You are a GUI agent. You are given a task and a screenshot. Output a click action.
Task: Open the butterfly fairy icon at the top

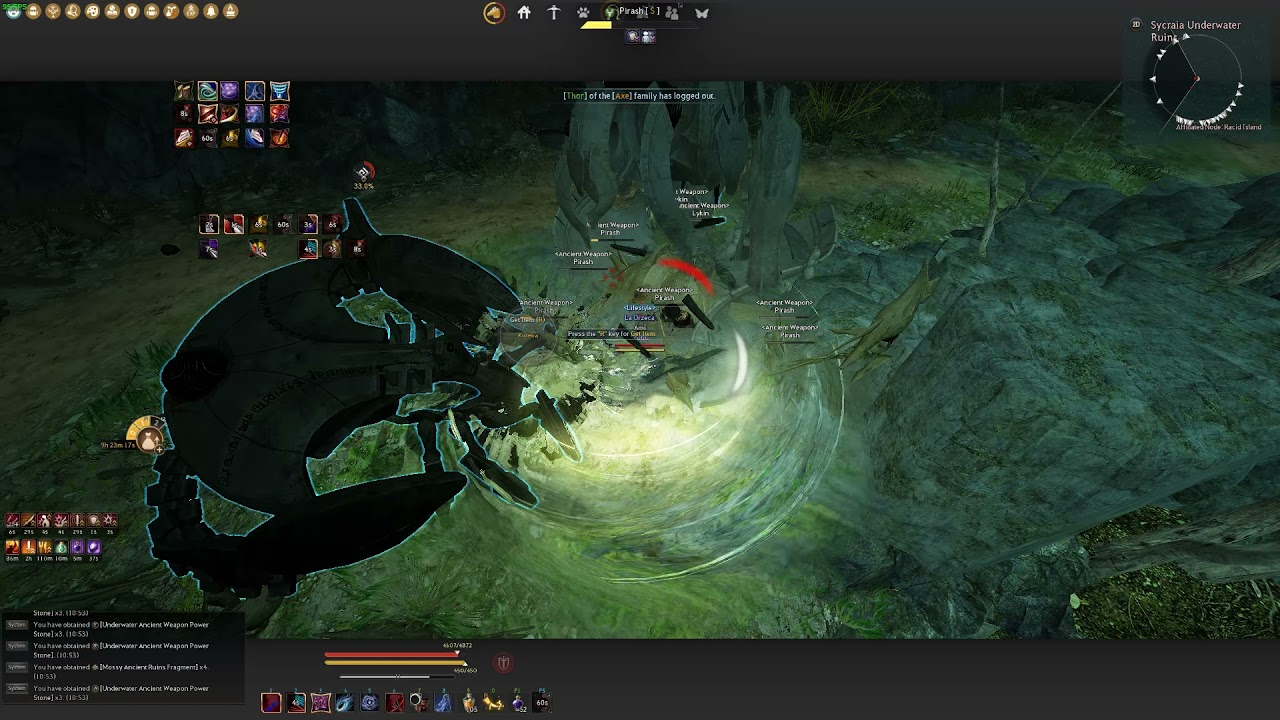click(x=702, y=13)
